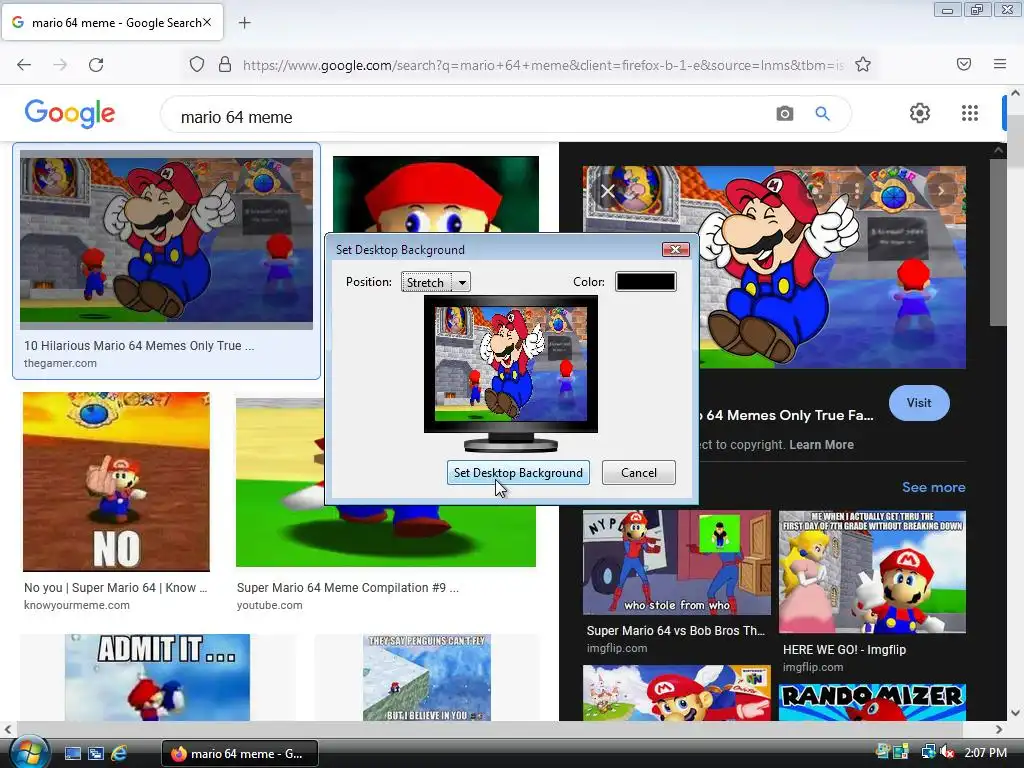Open the 'NO' Mario meme thumbnail

coord(116,482)
